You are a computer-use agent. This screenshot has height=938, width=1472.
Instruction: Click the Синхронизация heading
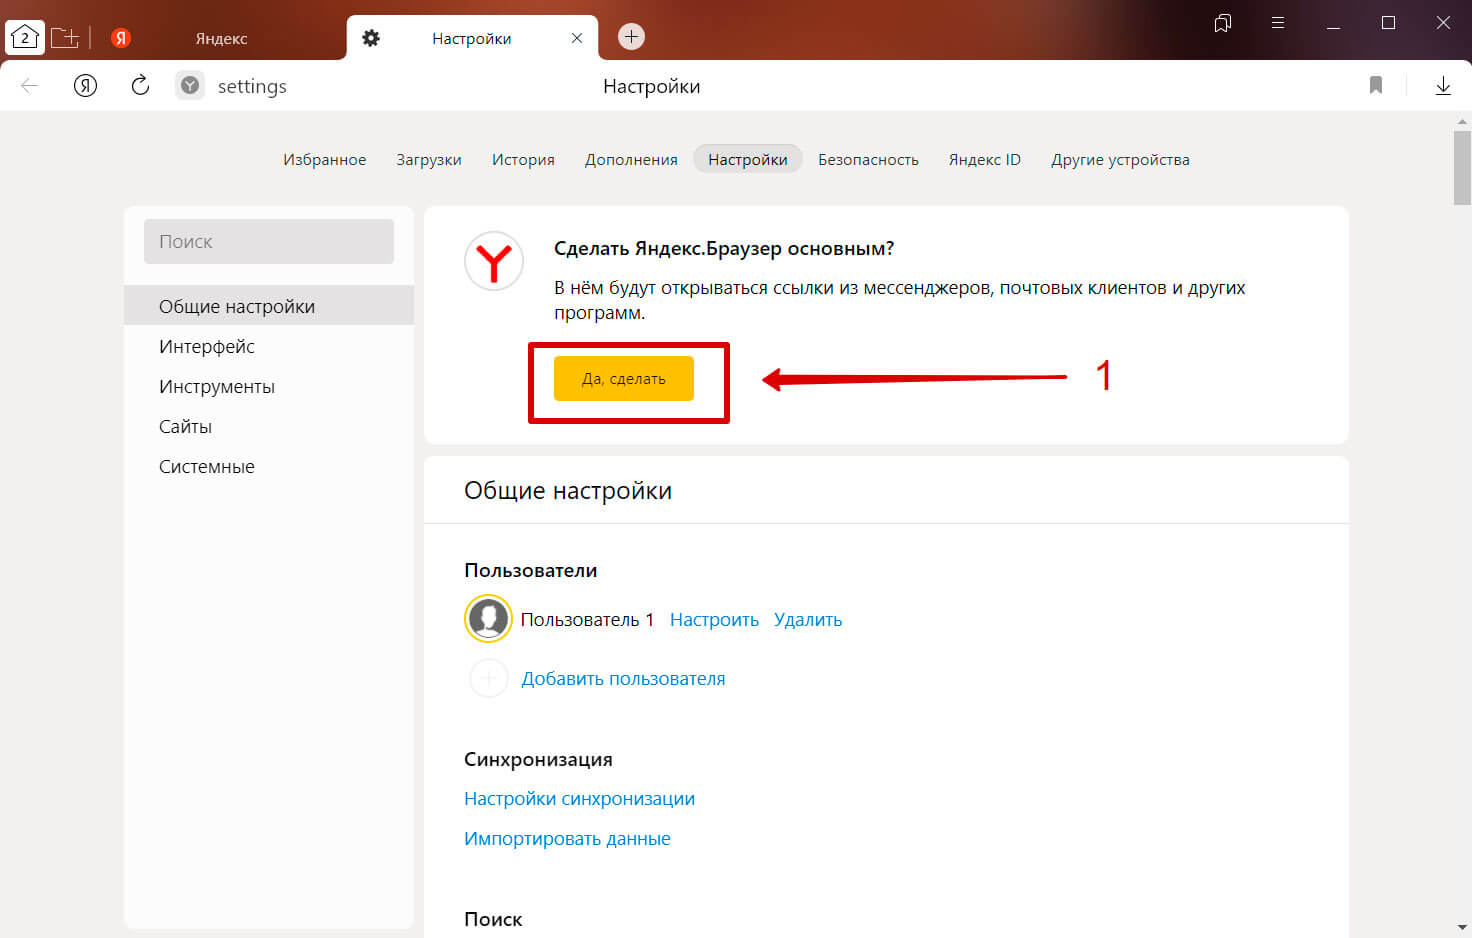tap(538, 759)
